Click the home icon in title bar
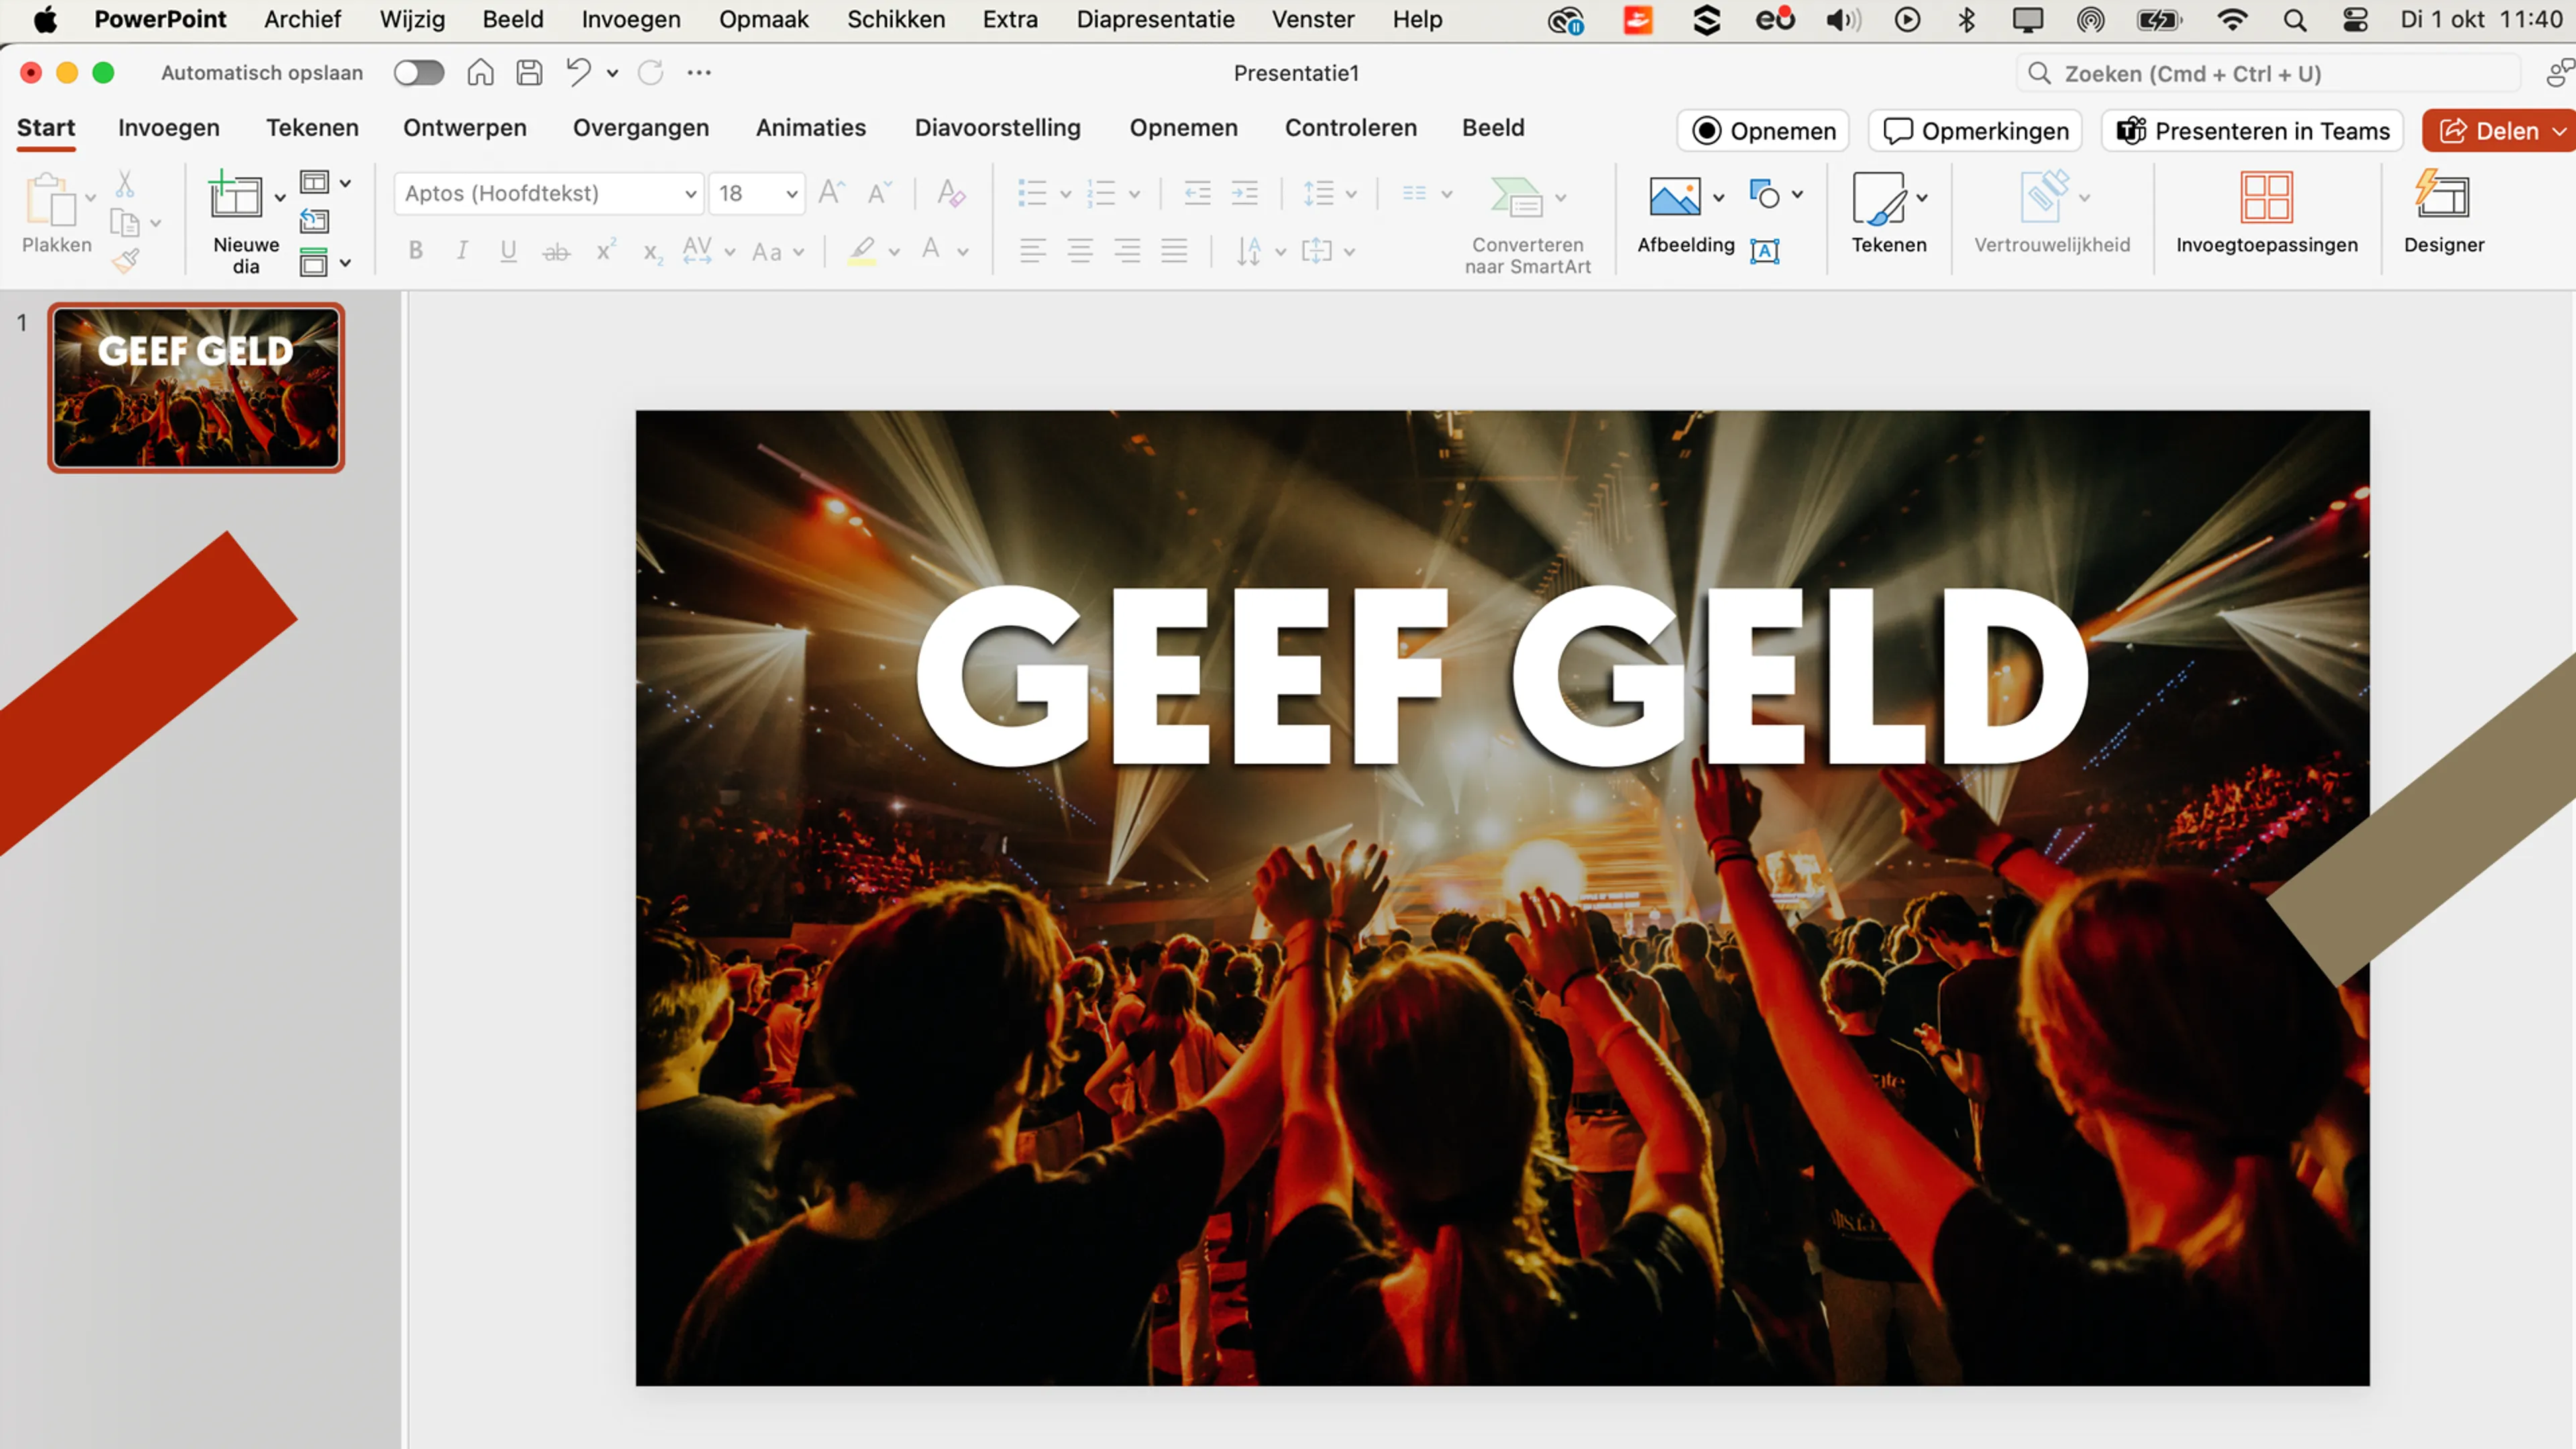2576x1449 pixels. point(480,72)
